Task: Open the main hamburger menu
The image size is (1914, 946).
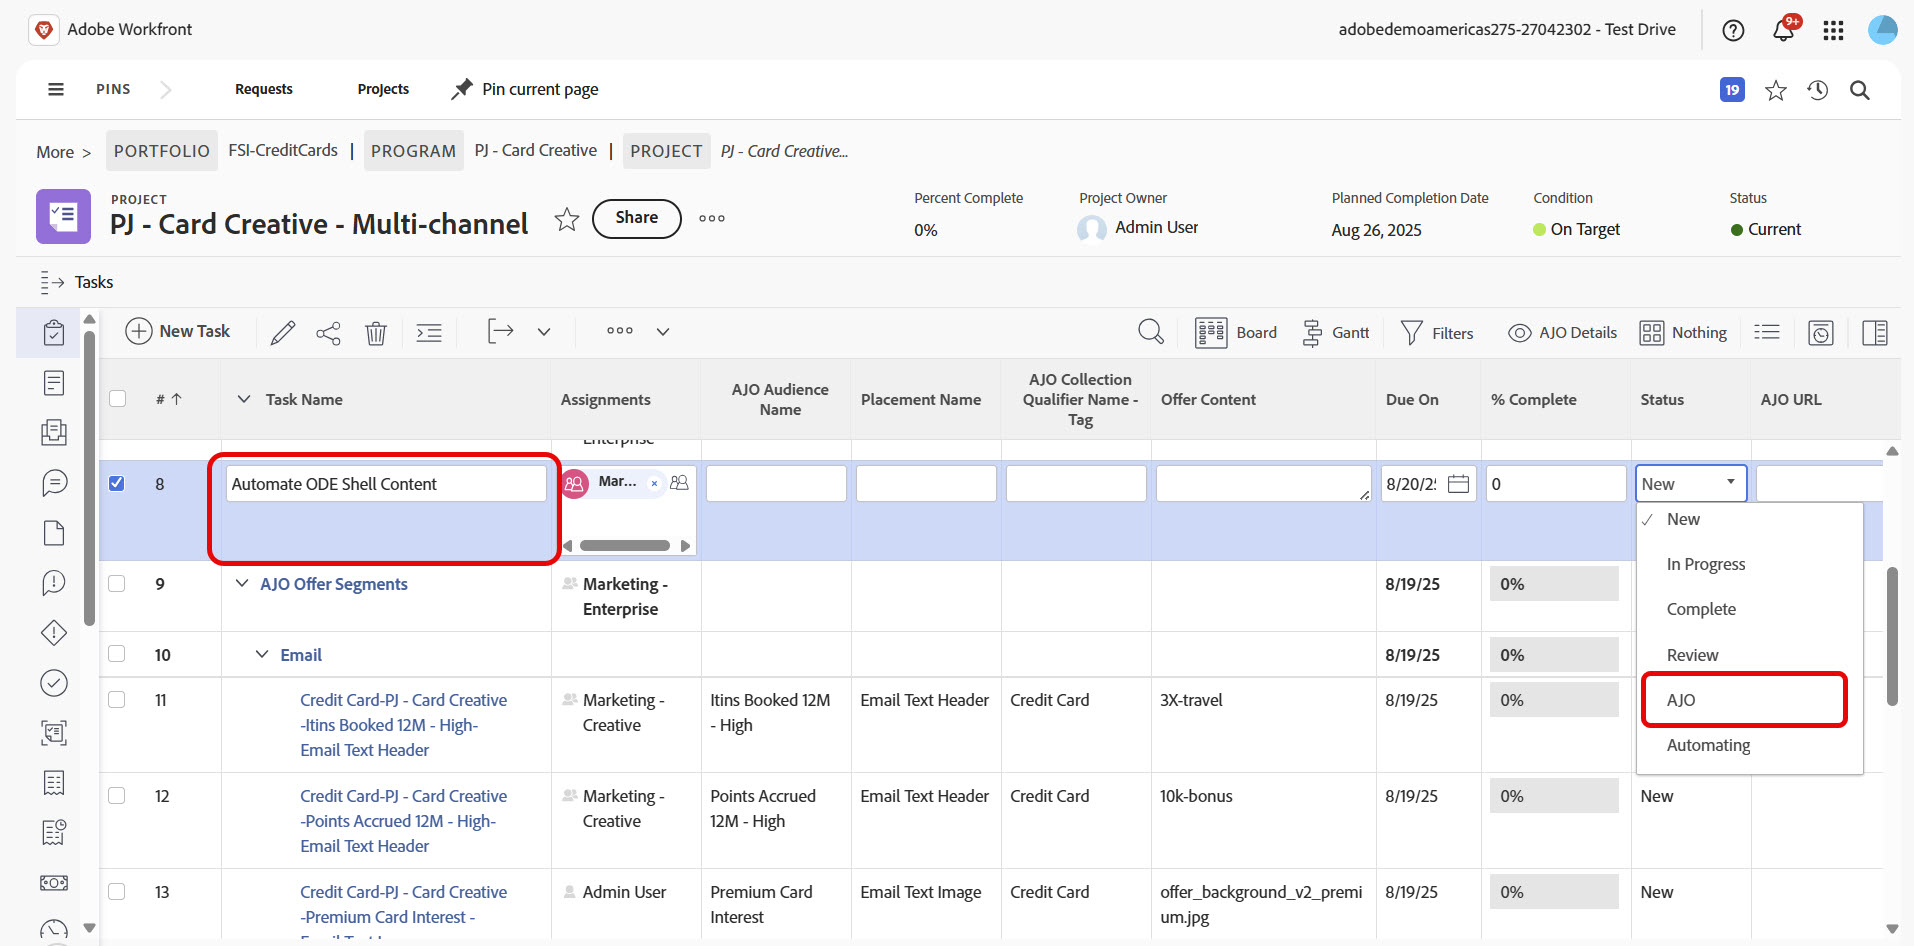Action: (x=56, y=89)
